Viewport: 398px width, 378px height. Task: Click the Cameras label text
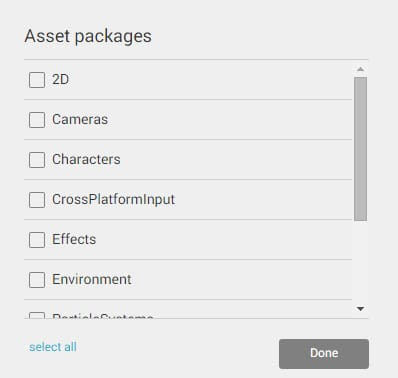click(80, 120)
